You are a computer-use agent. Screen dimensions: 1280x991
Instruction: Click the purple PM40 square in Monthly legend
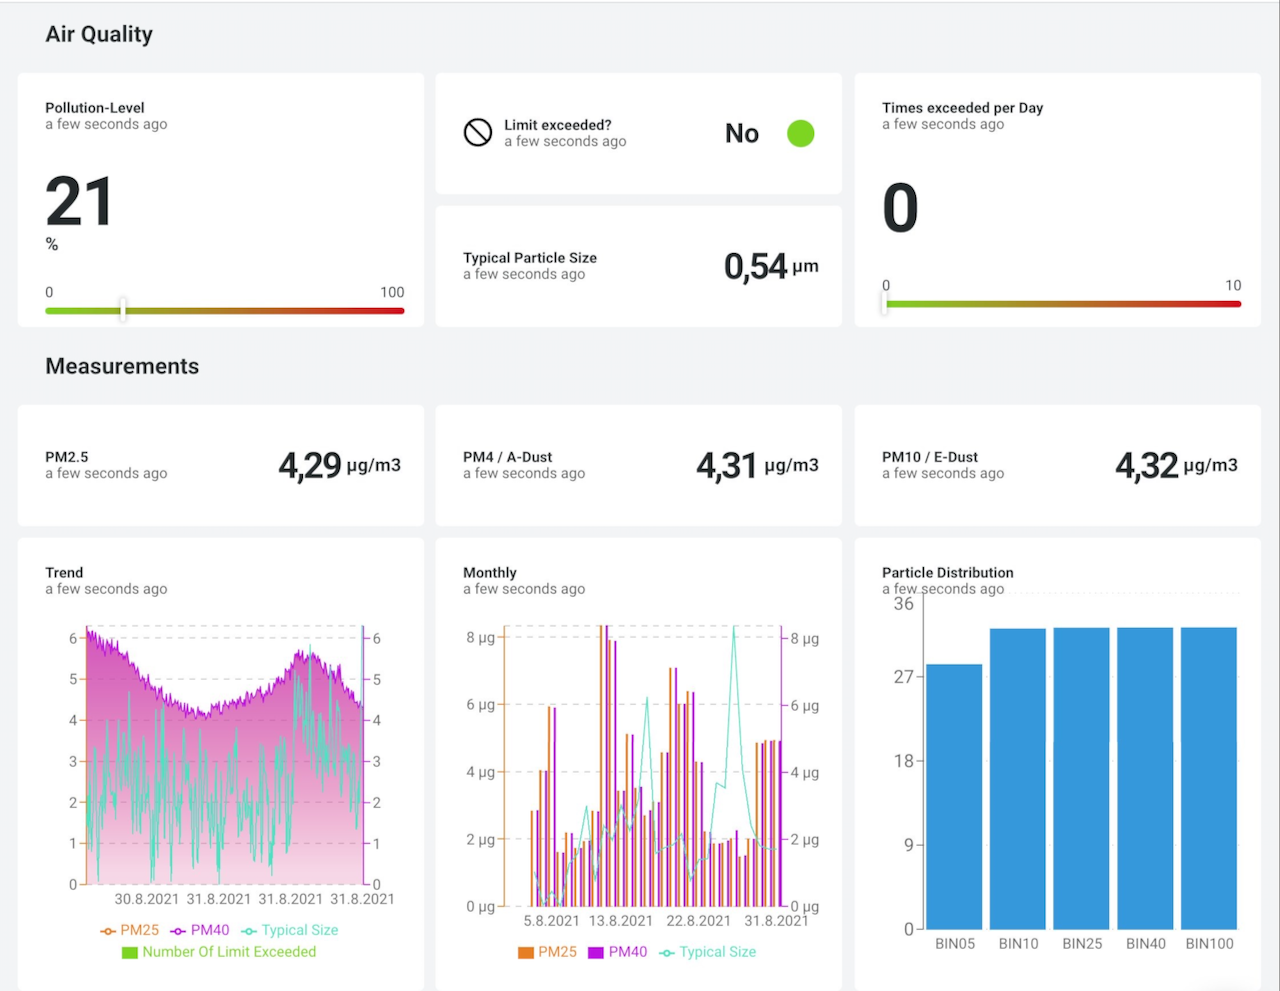click(x=596, y=952)
